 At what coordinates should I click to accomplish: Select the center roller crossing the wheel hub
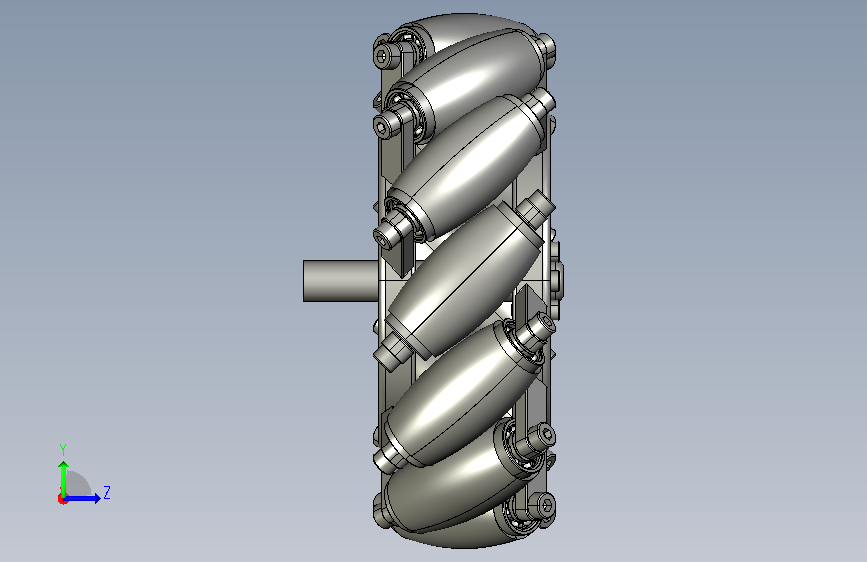pos(464,280)
